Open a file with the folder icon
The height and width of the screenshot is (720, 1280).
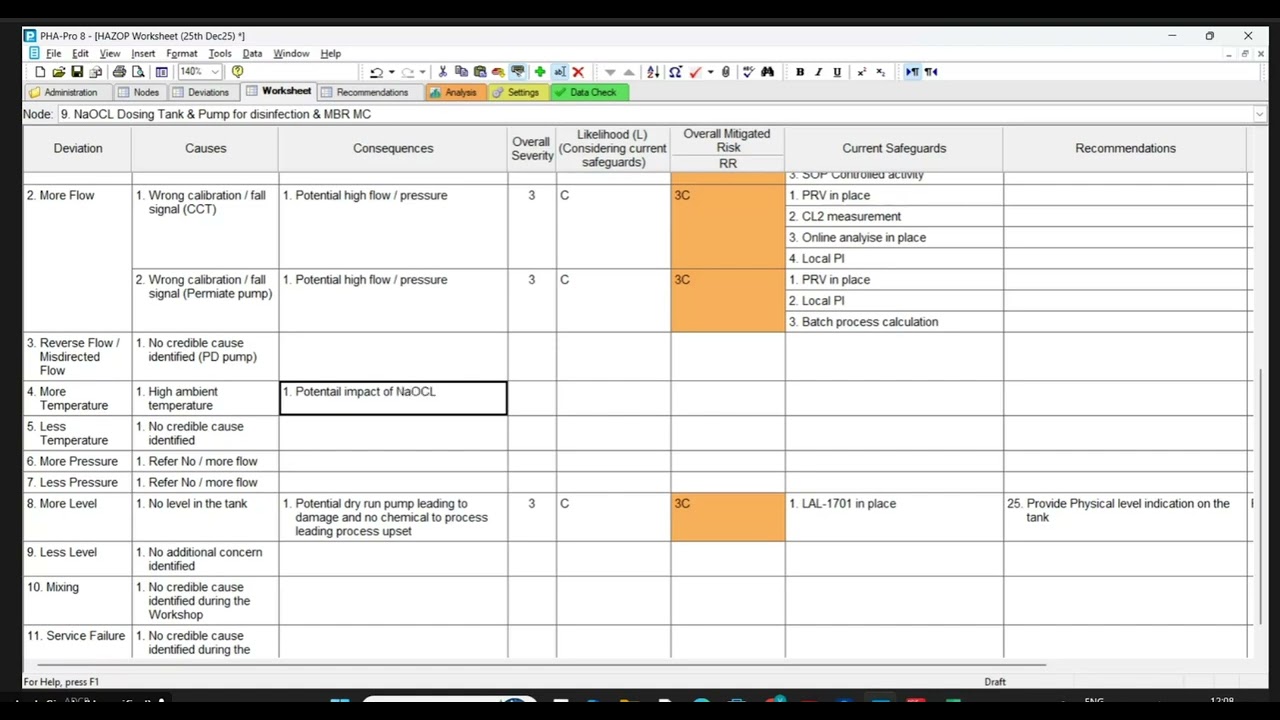tap(59, 72)
